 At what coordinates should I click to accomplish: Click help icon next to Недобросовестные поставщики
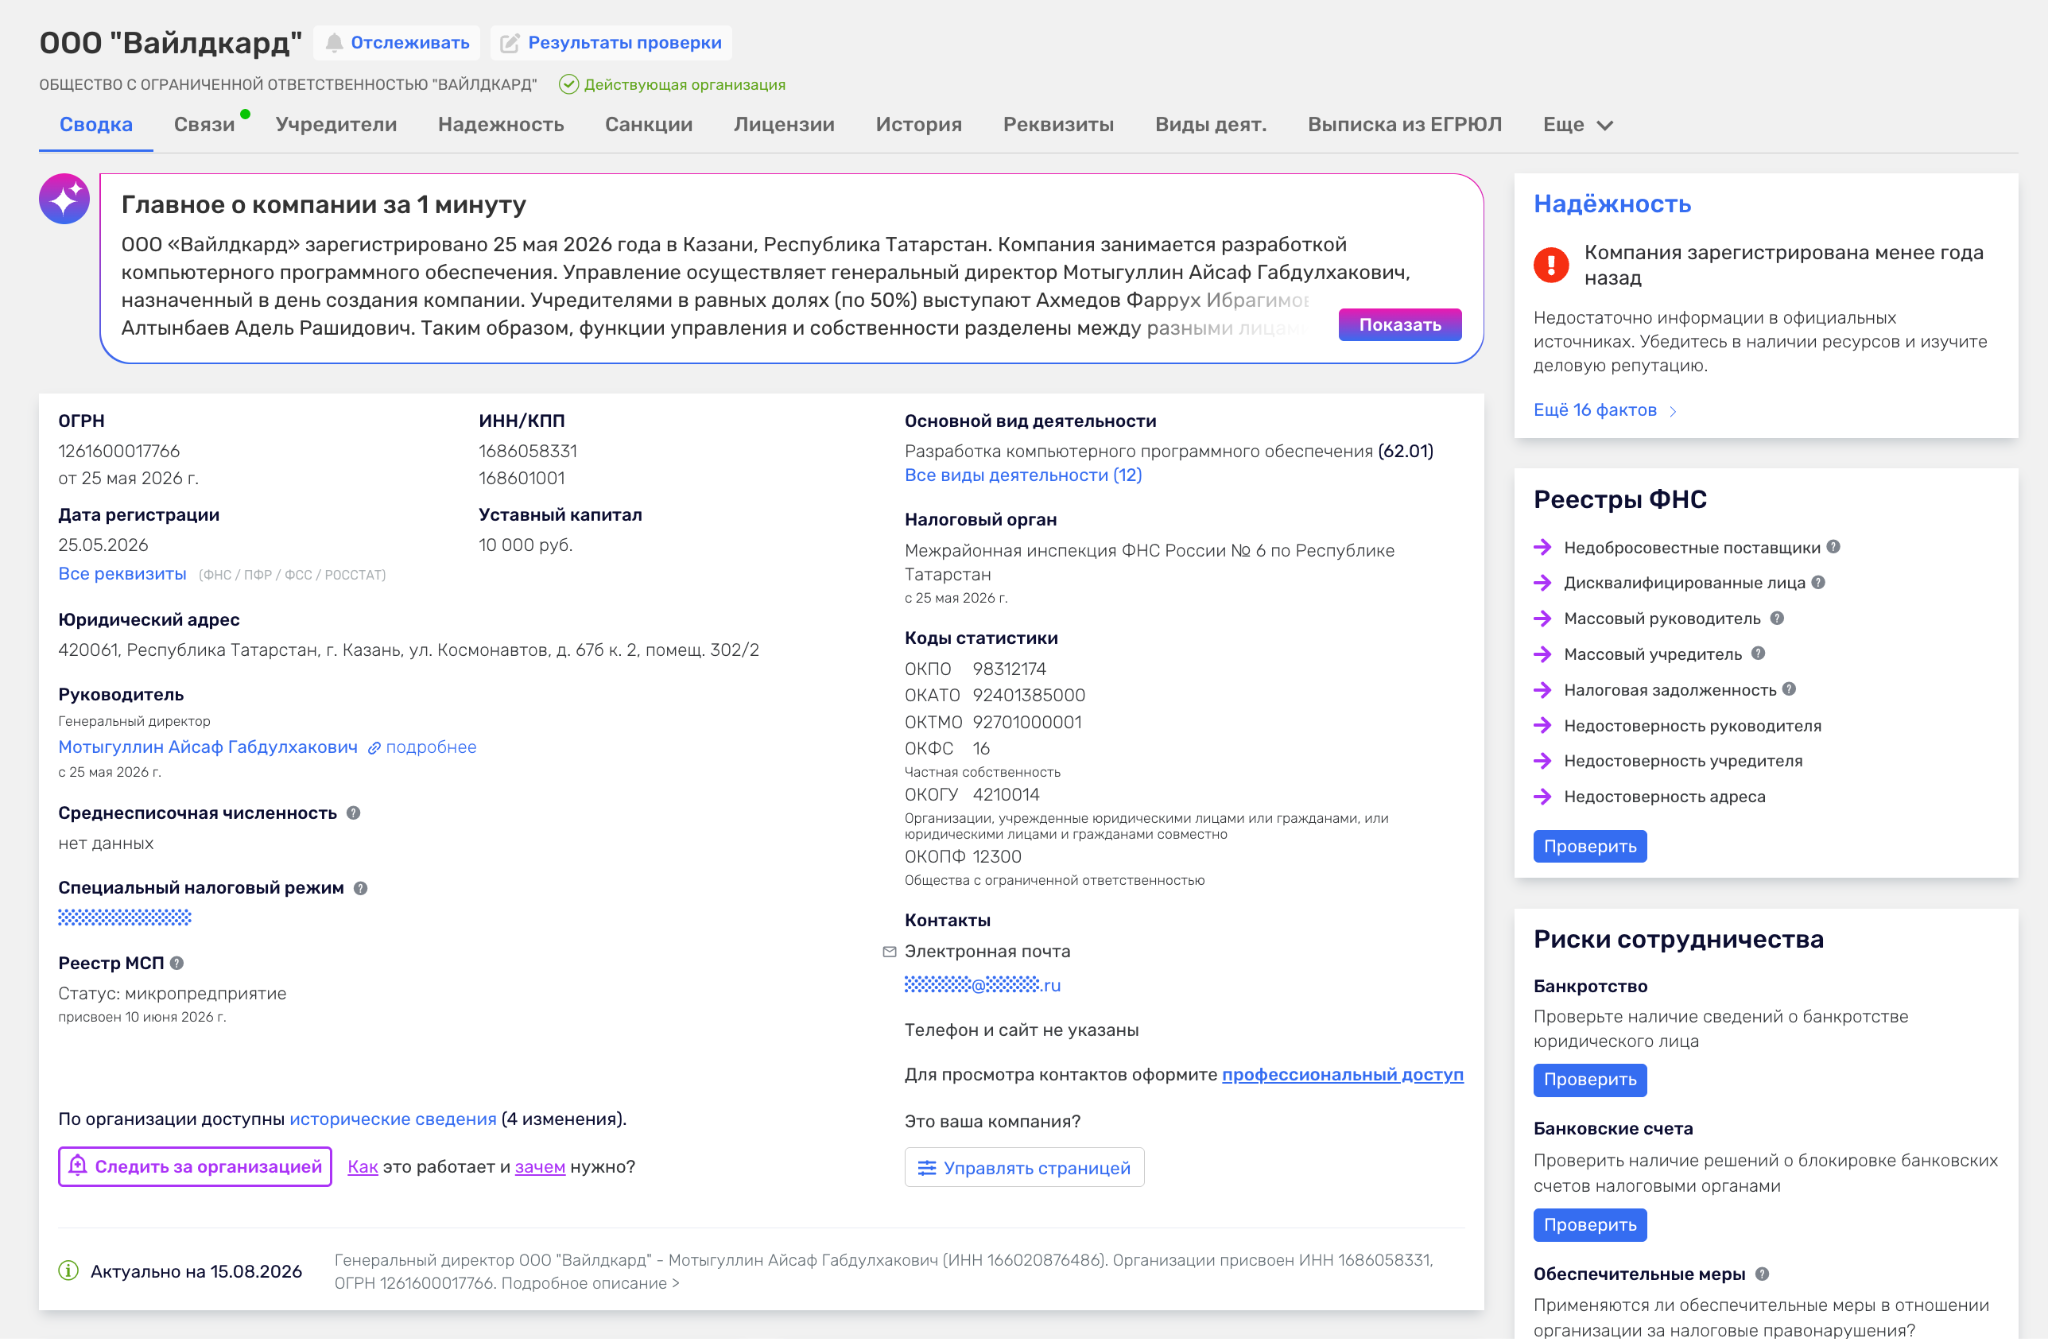tap(1833, 547)
